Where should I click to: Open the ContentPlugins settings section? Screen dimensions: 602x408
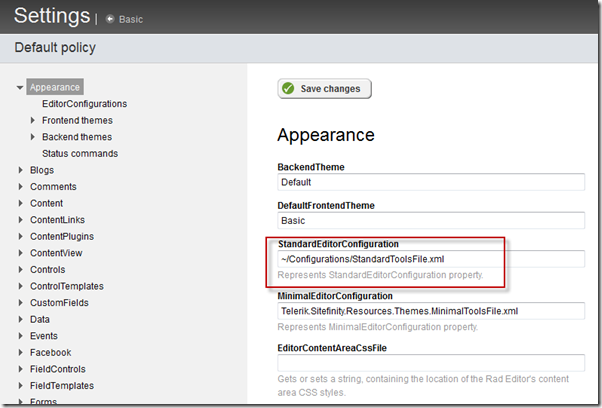tap(62, 237)
